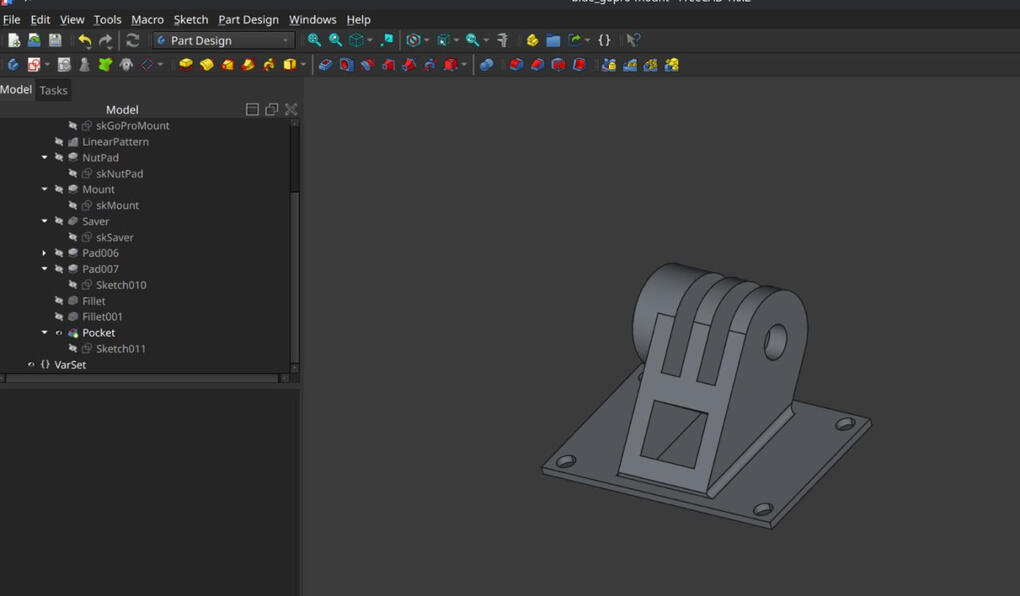Click the Boolean operation blue icon
Image resolution: width=1020 pixels, height=596 pixels.
(x=486, y=65)
